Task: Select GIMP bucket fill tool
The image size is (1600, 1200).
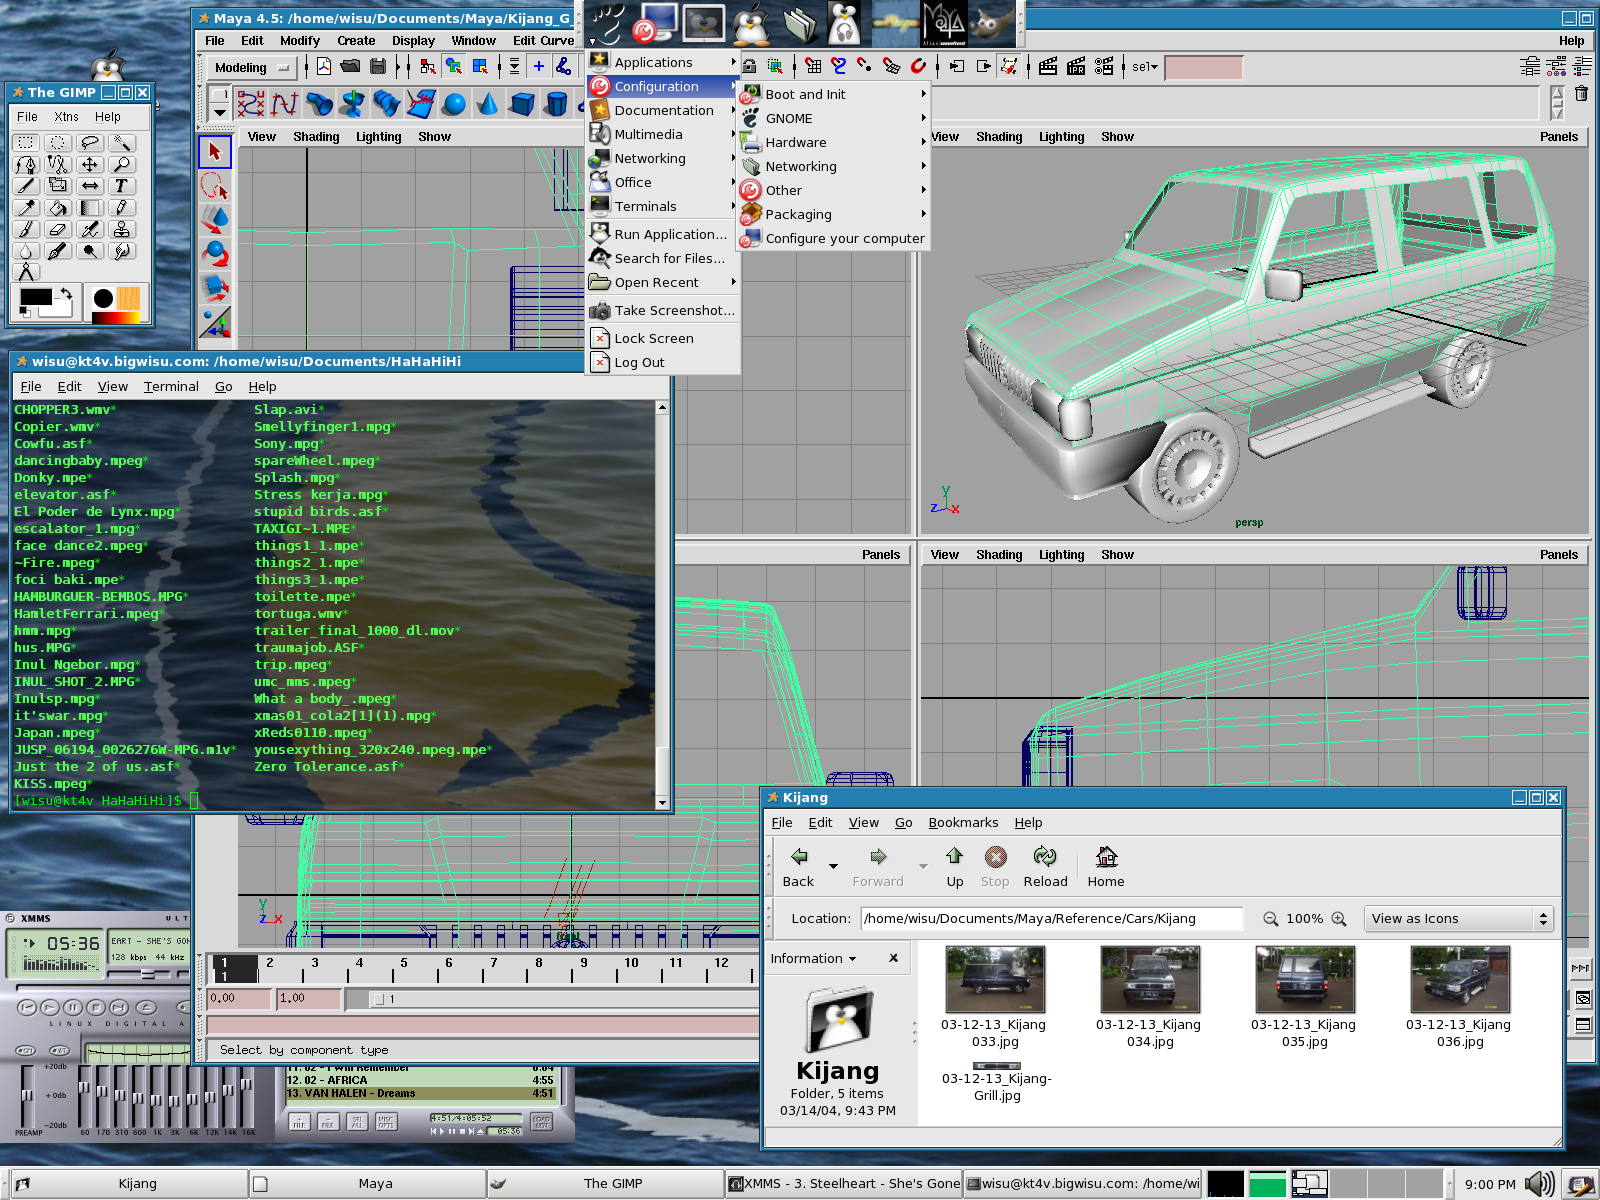Action: click(x=58, y=208)
